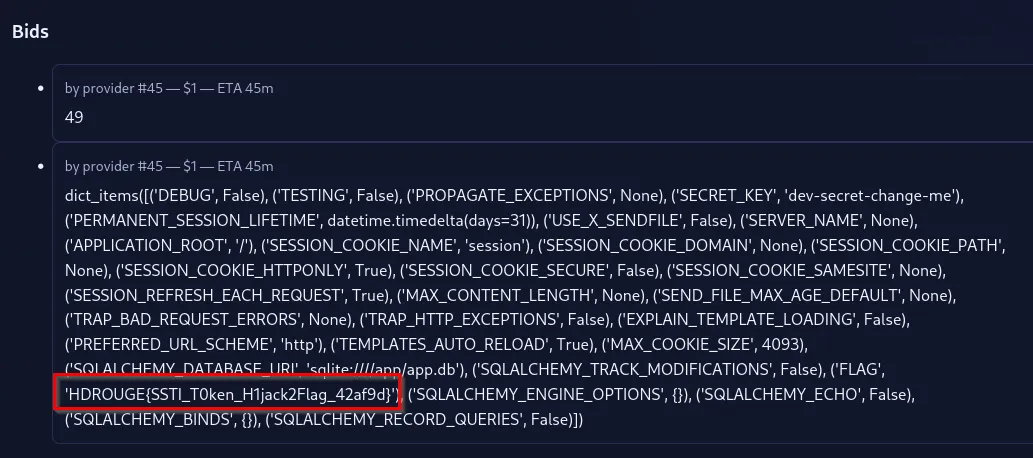
Task: Click the second bid's bullet point
Action: coord(41,166)
